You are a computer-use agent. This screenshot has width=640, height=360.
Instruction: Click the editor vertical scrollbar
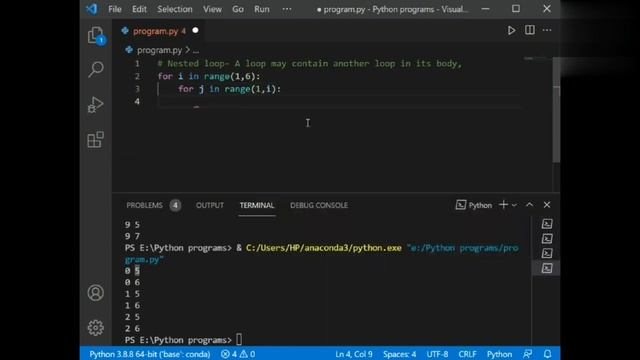556,110
